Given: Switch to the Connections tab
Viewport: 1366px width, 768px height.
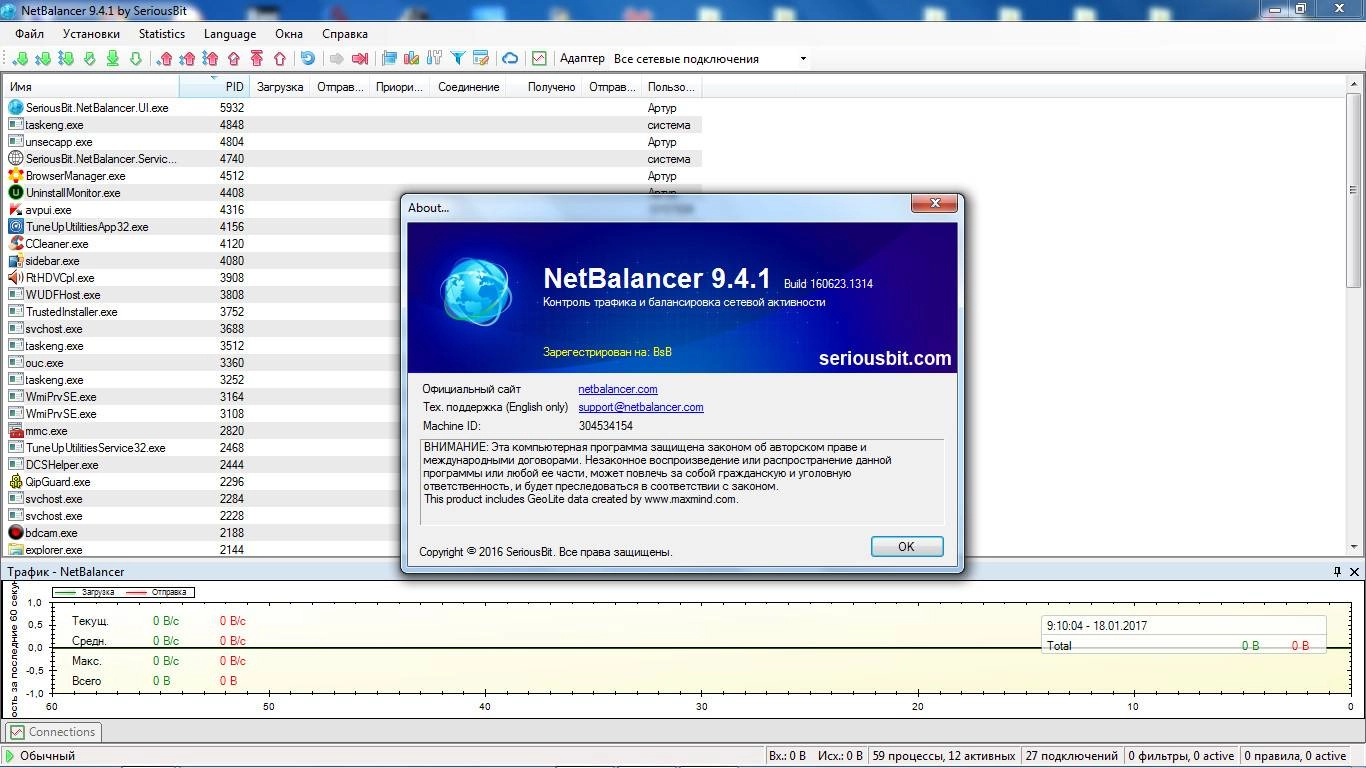Looking at the screenshot, I should (x=53, y=732).
